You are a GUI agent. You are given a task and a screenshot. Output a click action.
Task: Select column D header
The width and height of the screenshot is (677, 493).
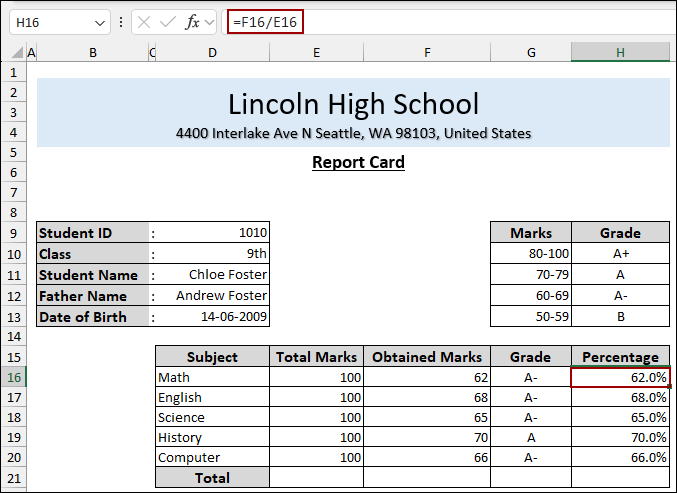point(212,53)
